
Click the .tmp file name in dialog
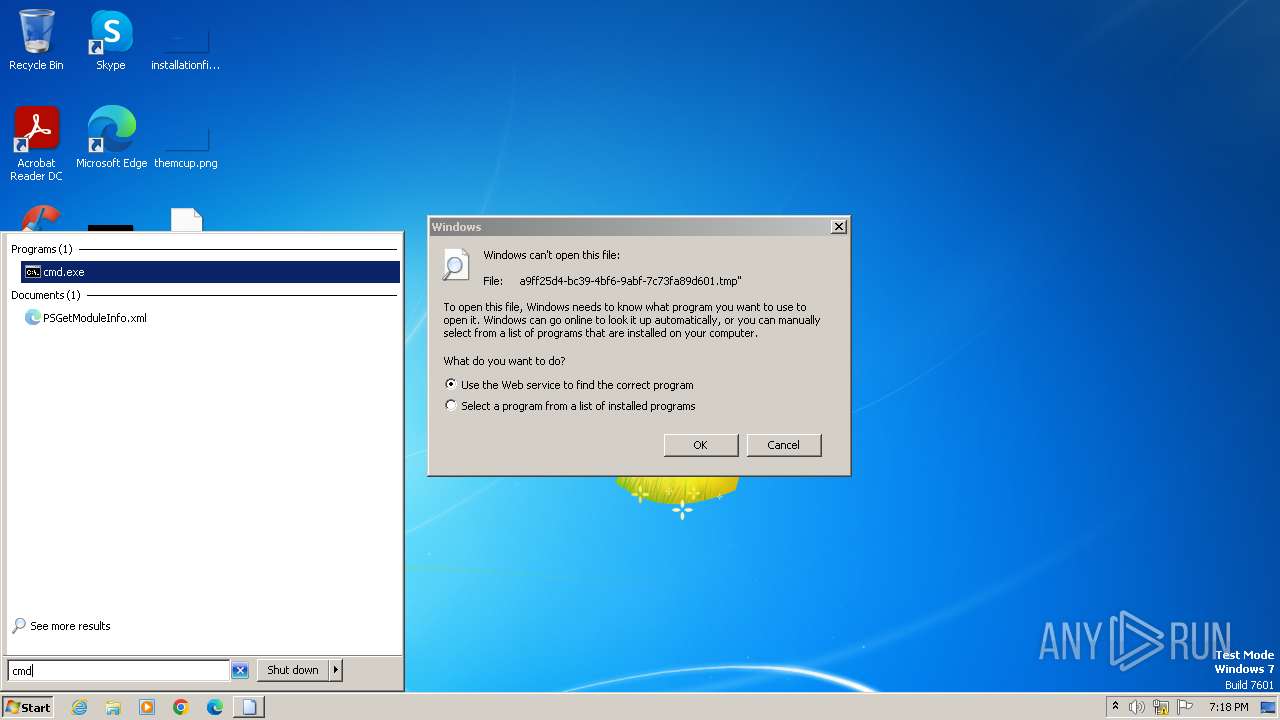pos(630,281)
